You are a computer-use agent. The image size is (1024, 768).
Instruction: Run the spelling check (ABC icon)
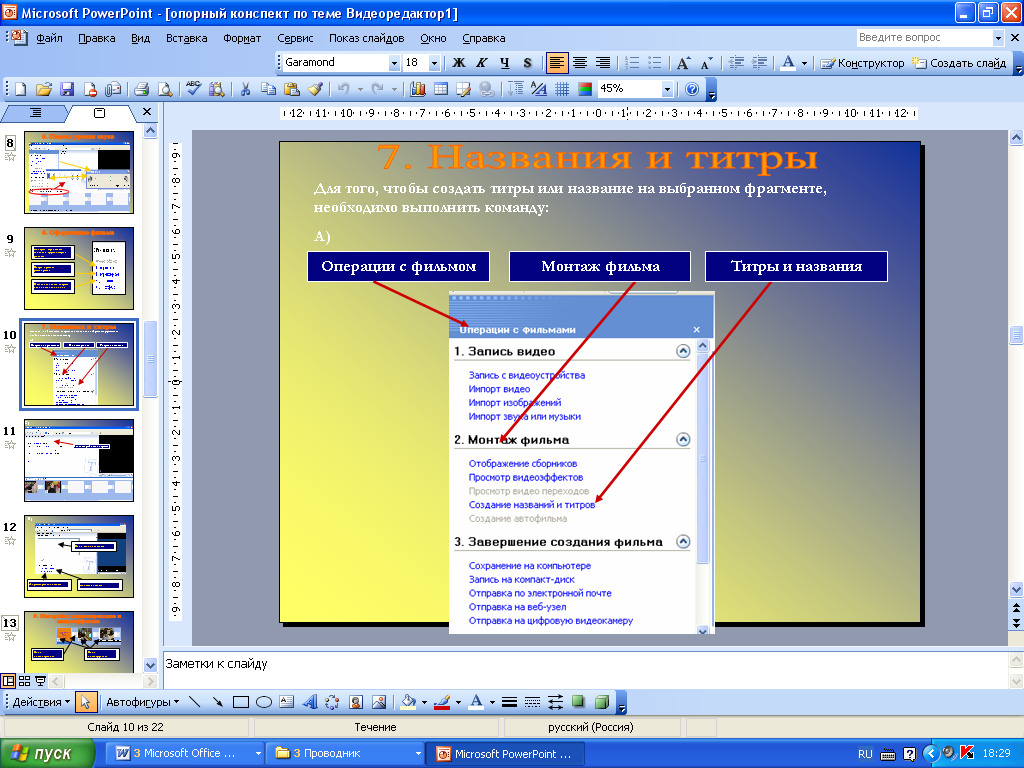[194, 89]
